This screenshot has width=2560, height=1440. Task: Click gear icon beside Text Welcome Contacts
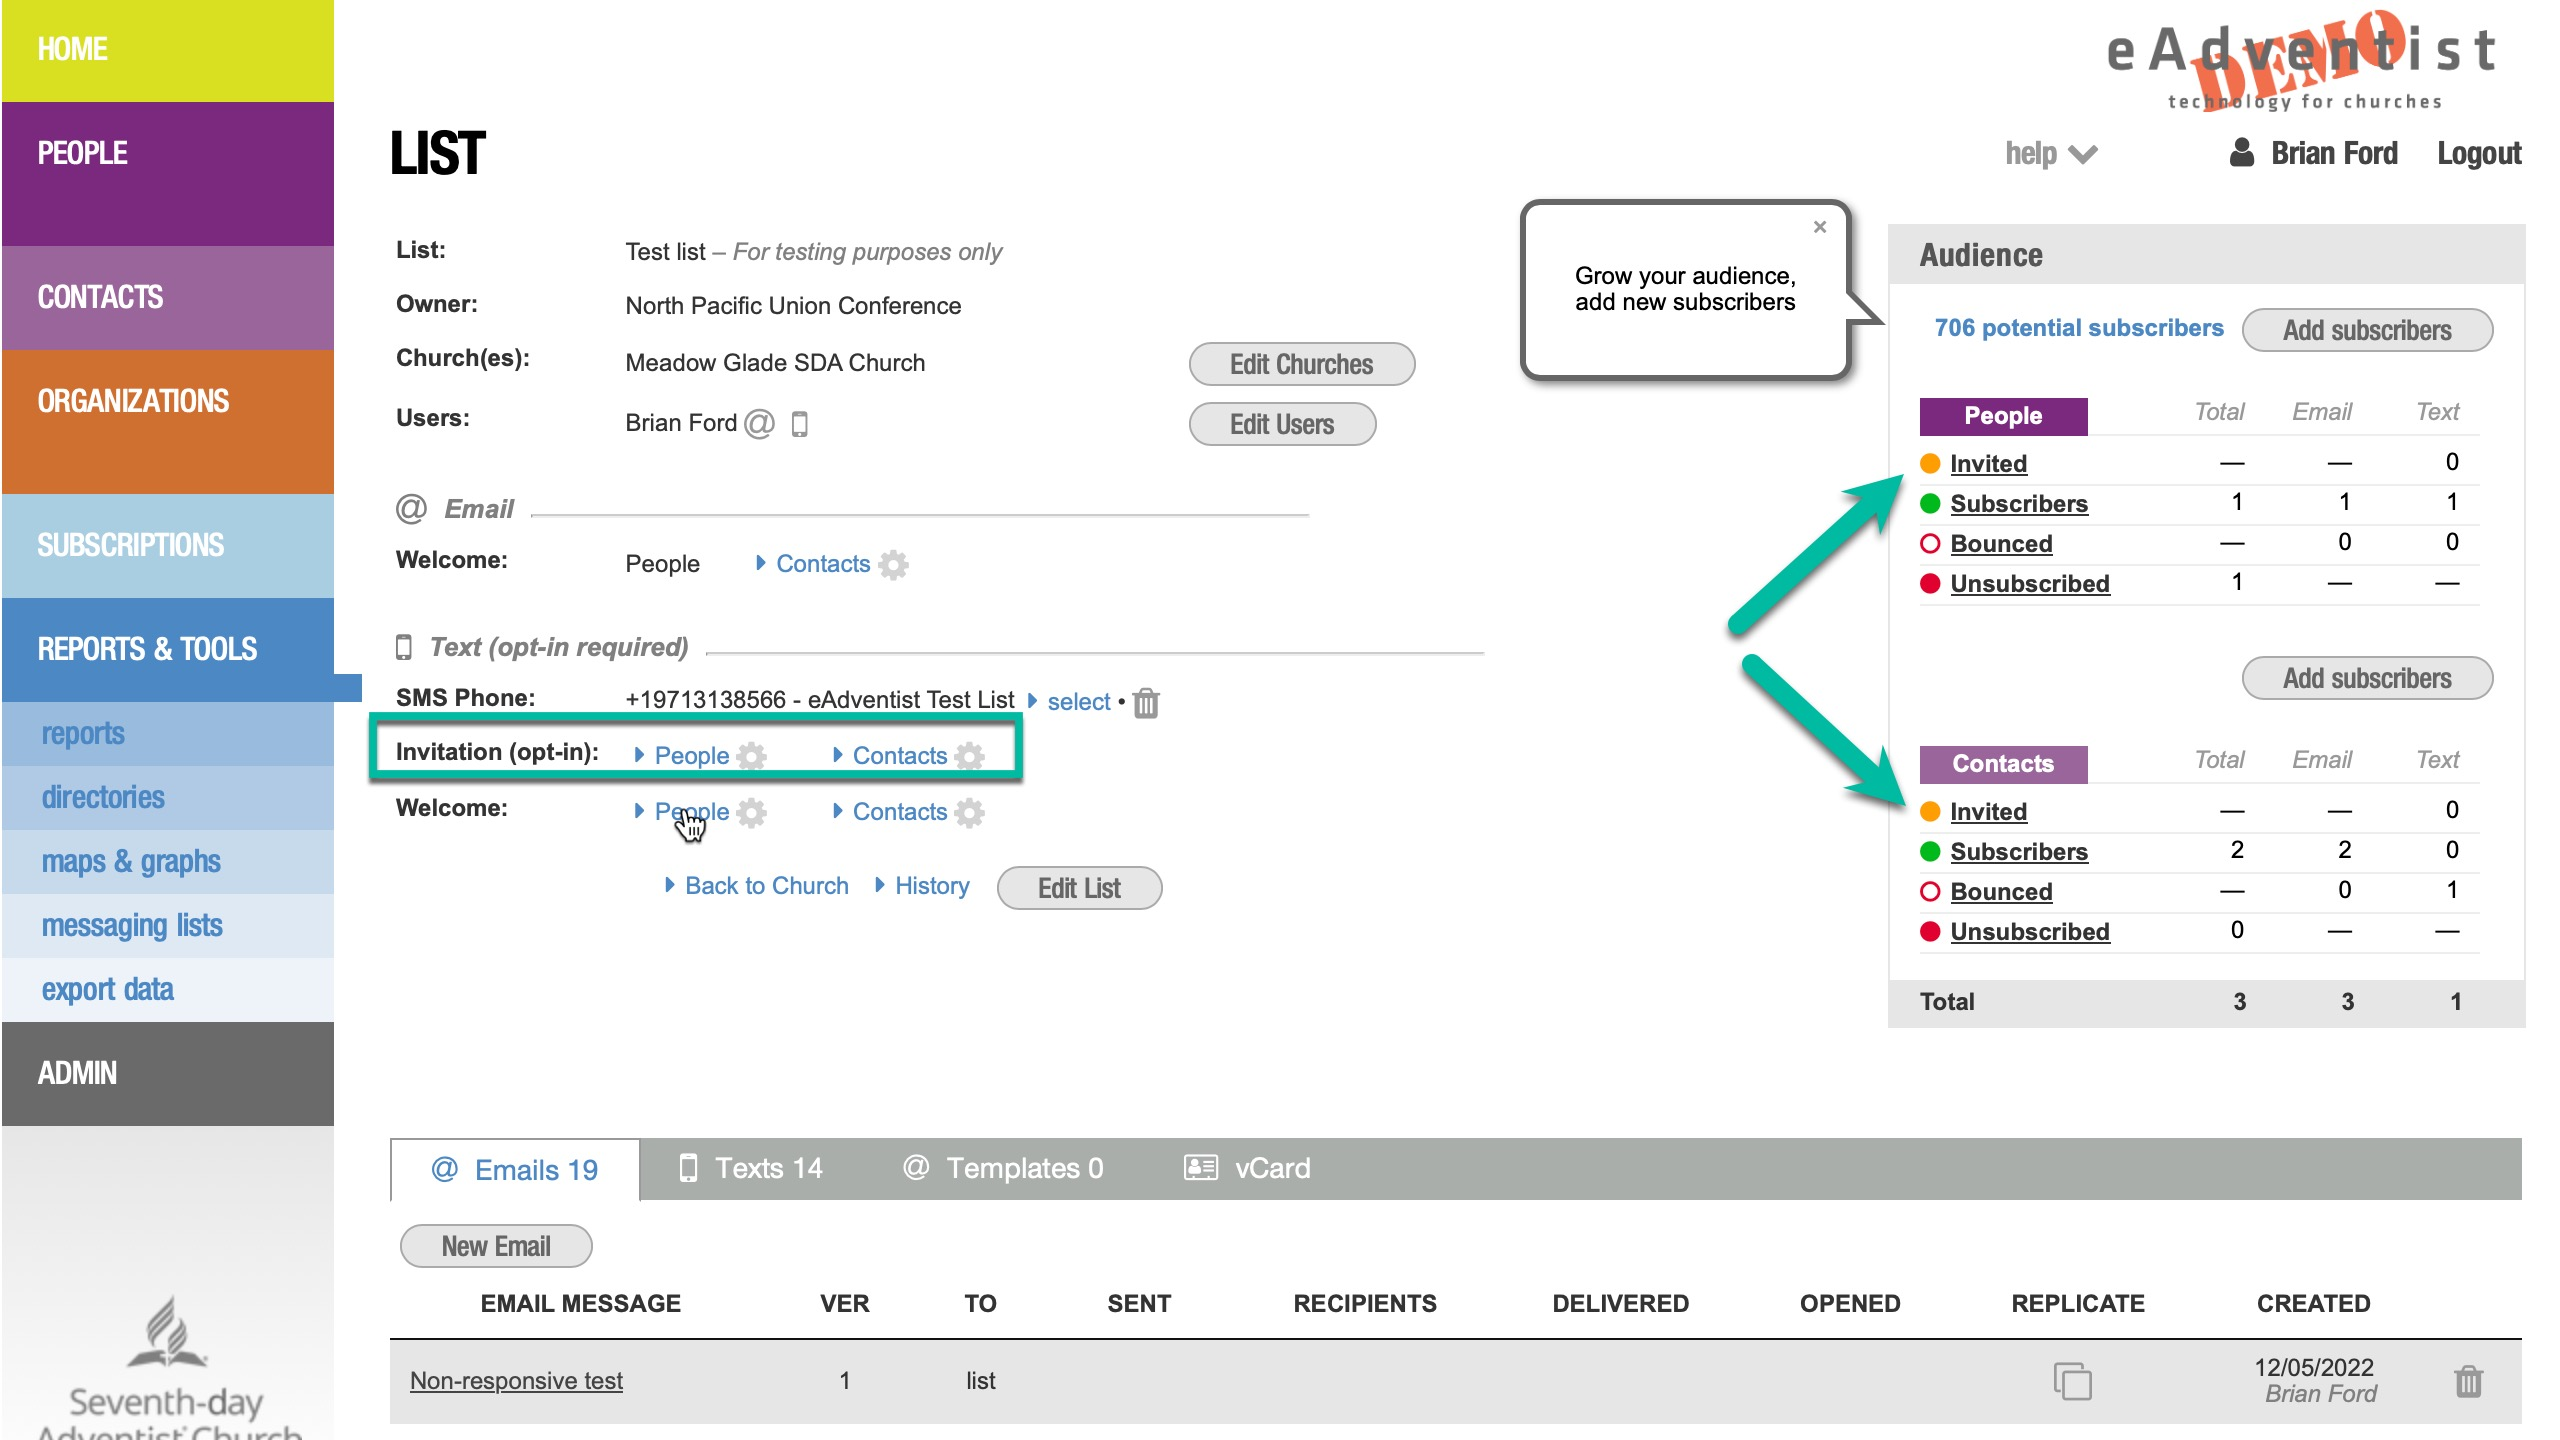coord(969,812)
